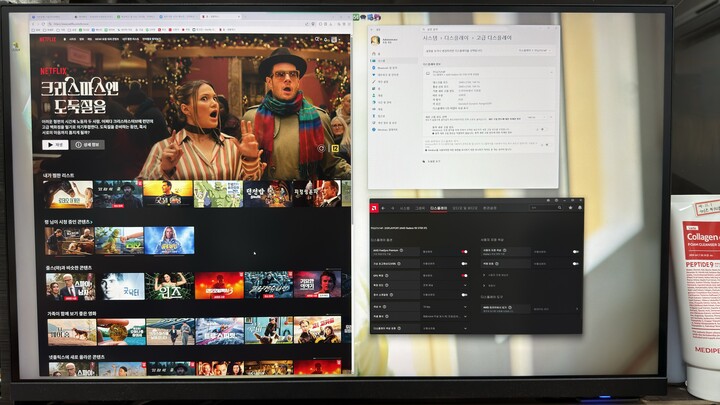The height and width of the screenshot is (405, 720).
Task: Open Bluetooth 및 장치 in Settings sidebar
Action: tap(386, 68)
